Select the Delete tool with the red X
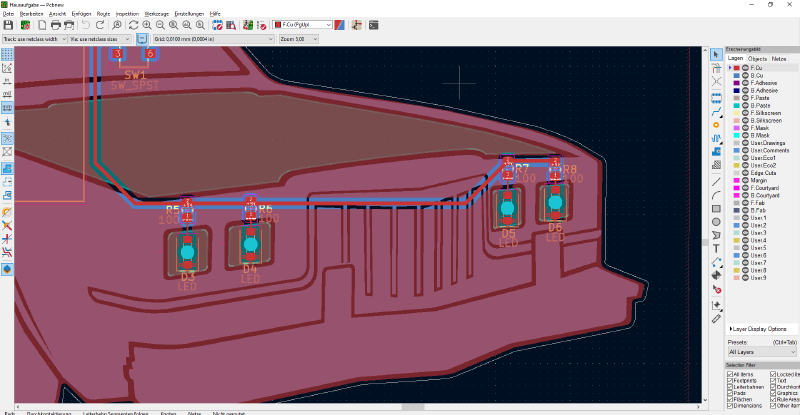Screen dimensions: 800x415 [716, 289]
